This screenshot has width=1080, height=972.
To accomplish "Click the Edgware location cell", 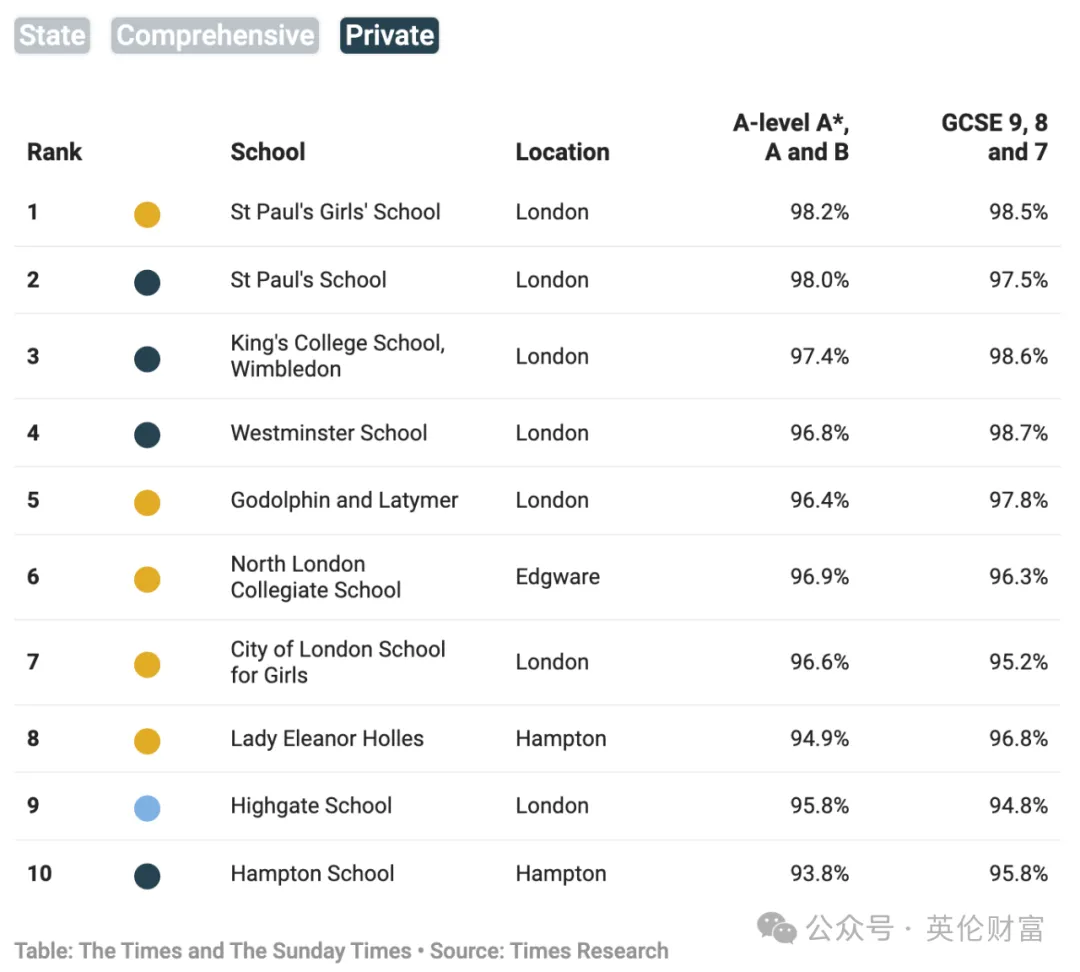I will 558,577.
